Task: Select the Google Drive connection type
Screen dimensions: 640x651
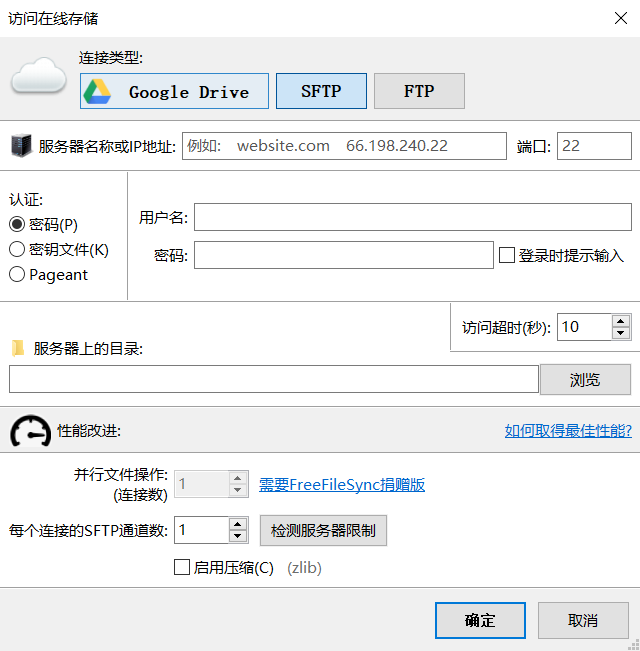Action: pos(174,91)
